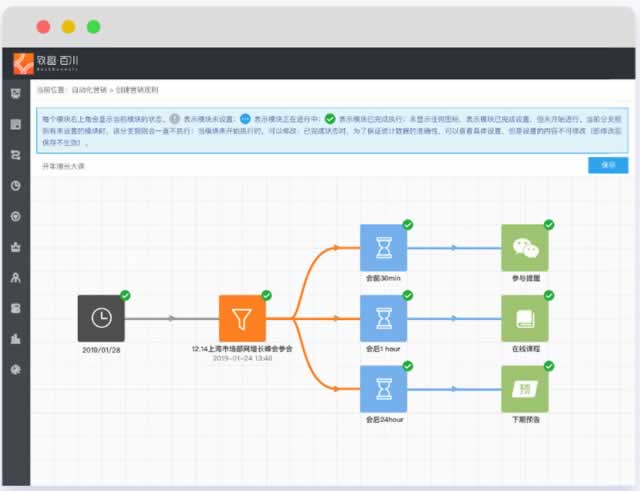Click the green checkmark on funnel node
640x491 pixels.
pyautogui.click(x=266, y=295)
